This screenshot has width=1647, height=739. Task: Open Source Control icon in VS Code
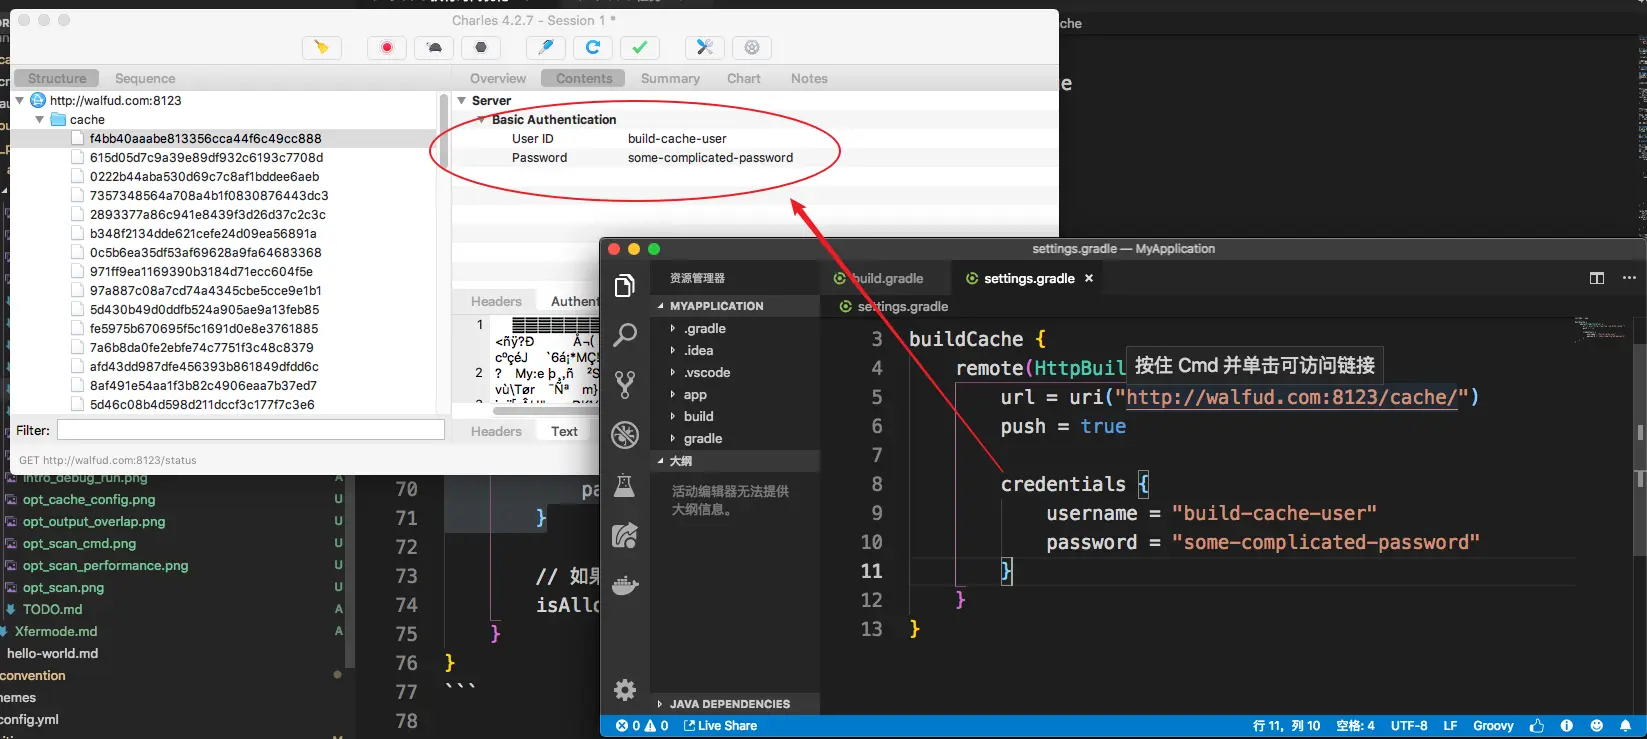[625, 384]
